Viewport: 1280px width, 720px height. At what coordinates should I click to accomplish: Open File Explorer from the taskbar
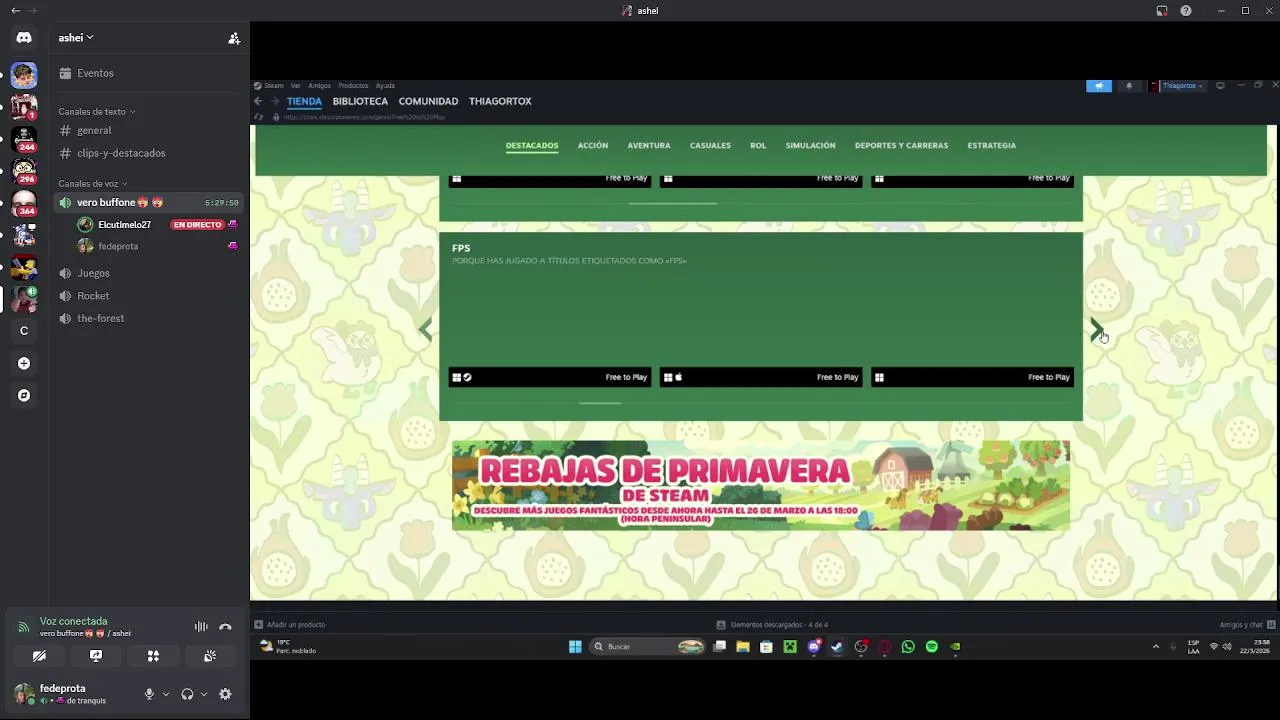tap(743, 647)
